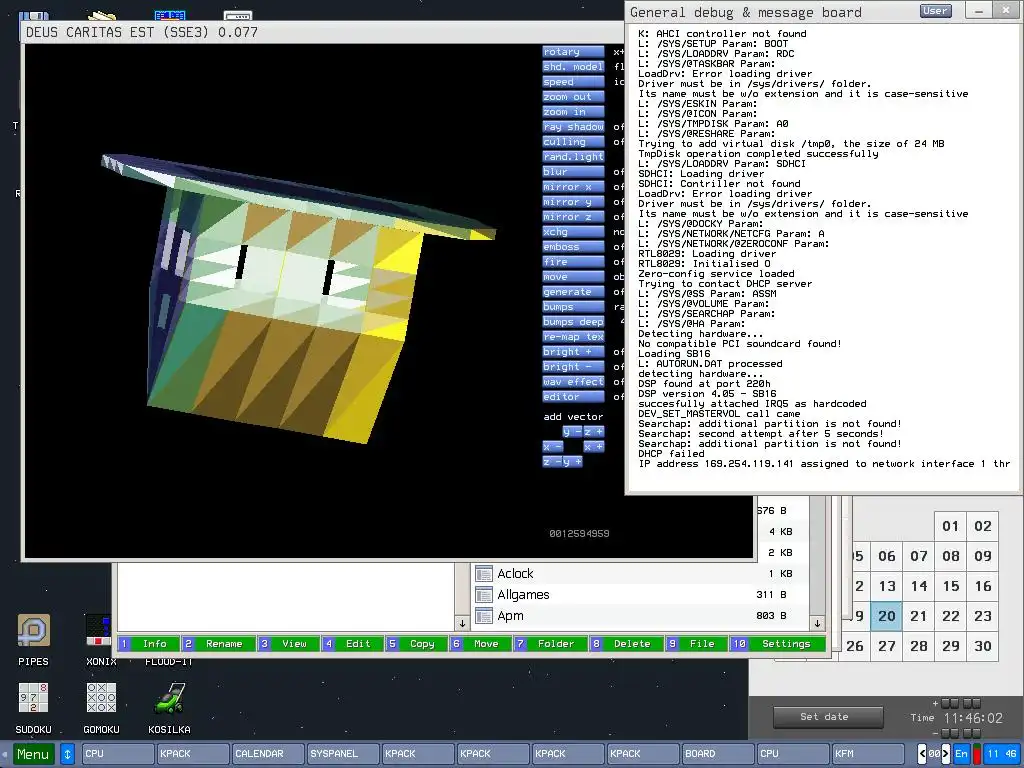Switch to the CALENDAR taskbar item
Screen dimensions: 1024x768
tap(268, 754)
